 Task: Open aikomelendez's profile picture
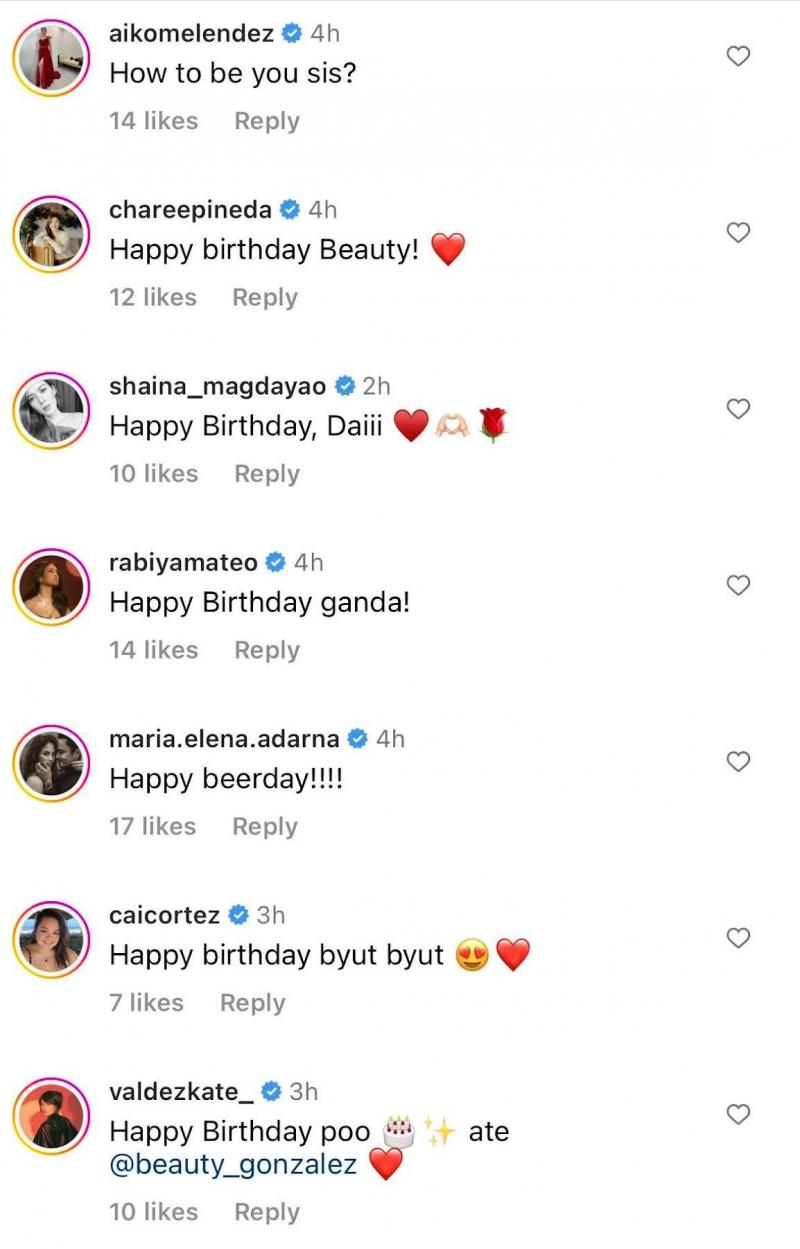pyautogui.click(x=50, y=58)
